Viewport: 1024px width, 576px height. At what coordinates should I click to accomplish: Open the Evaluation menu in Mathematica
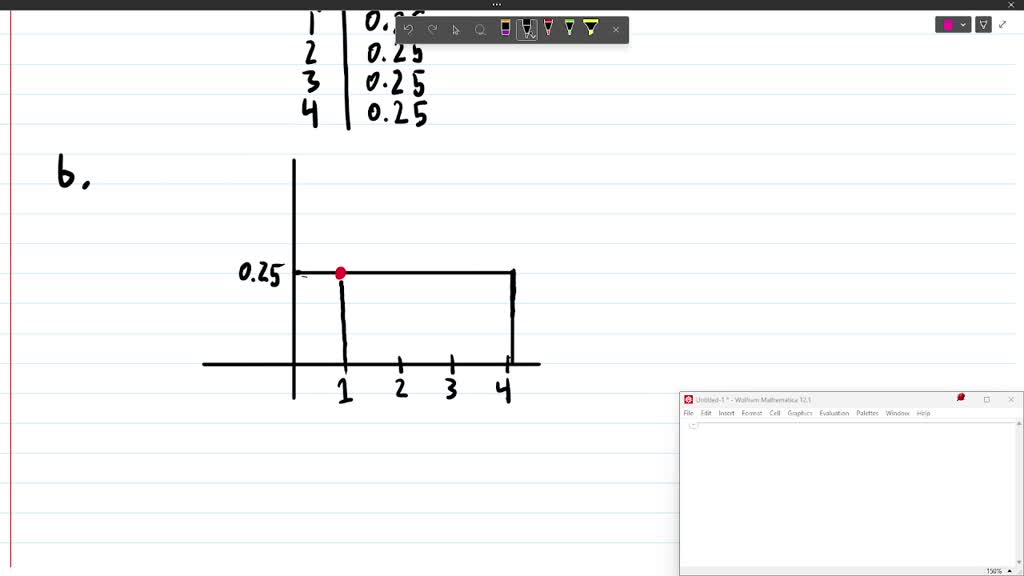click(x=834, y=413)
